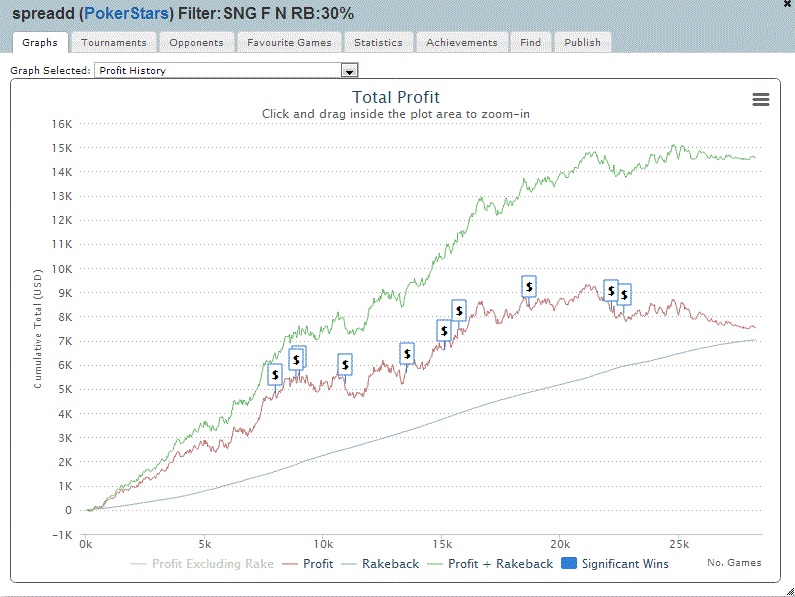
Task: Click the significant win marker near 13.5k games
Action: point(407,353)
